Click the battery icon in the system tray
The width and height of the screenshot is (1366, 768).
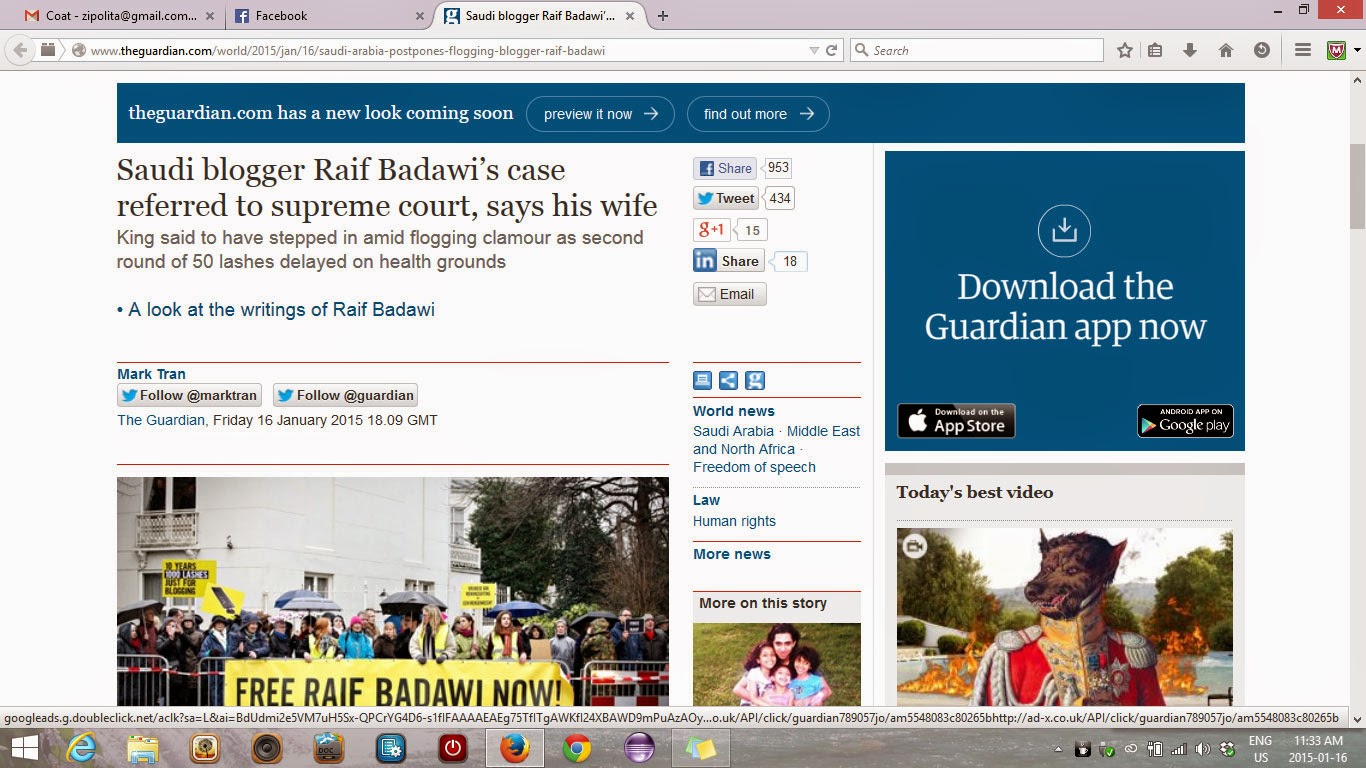tap(1155, 749)
